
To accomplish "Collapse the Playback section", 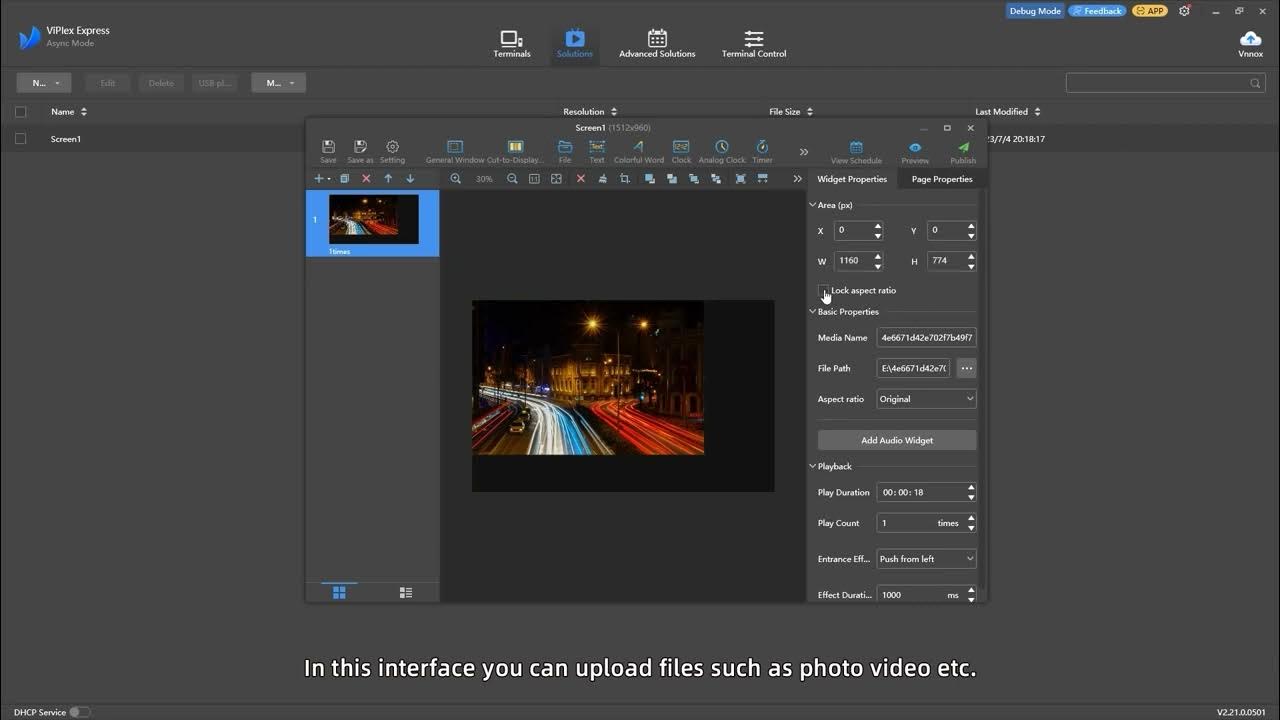I will 813,466.
